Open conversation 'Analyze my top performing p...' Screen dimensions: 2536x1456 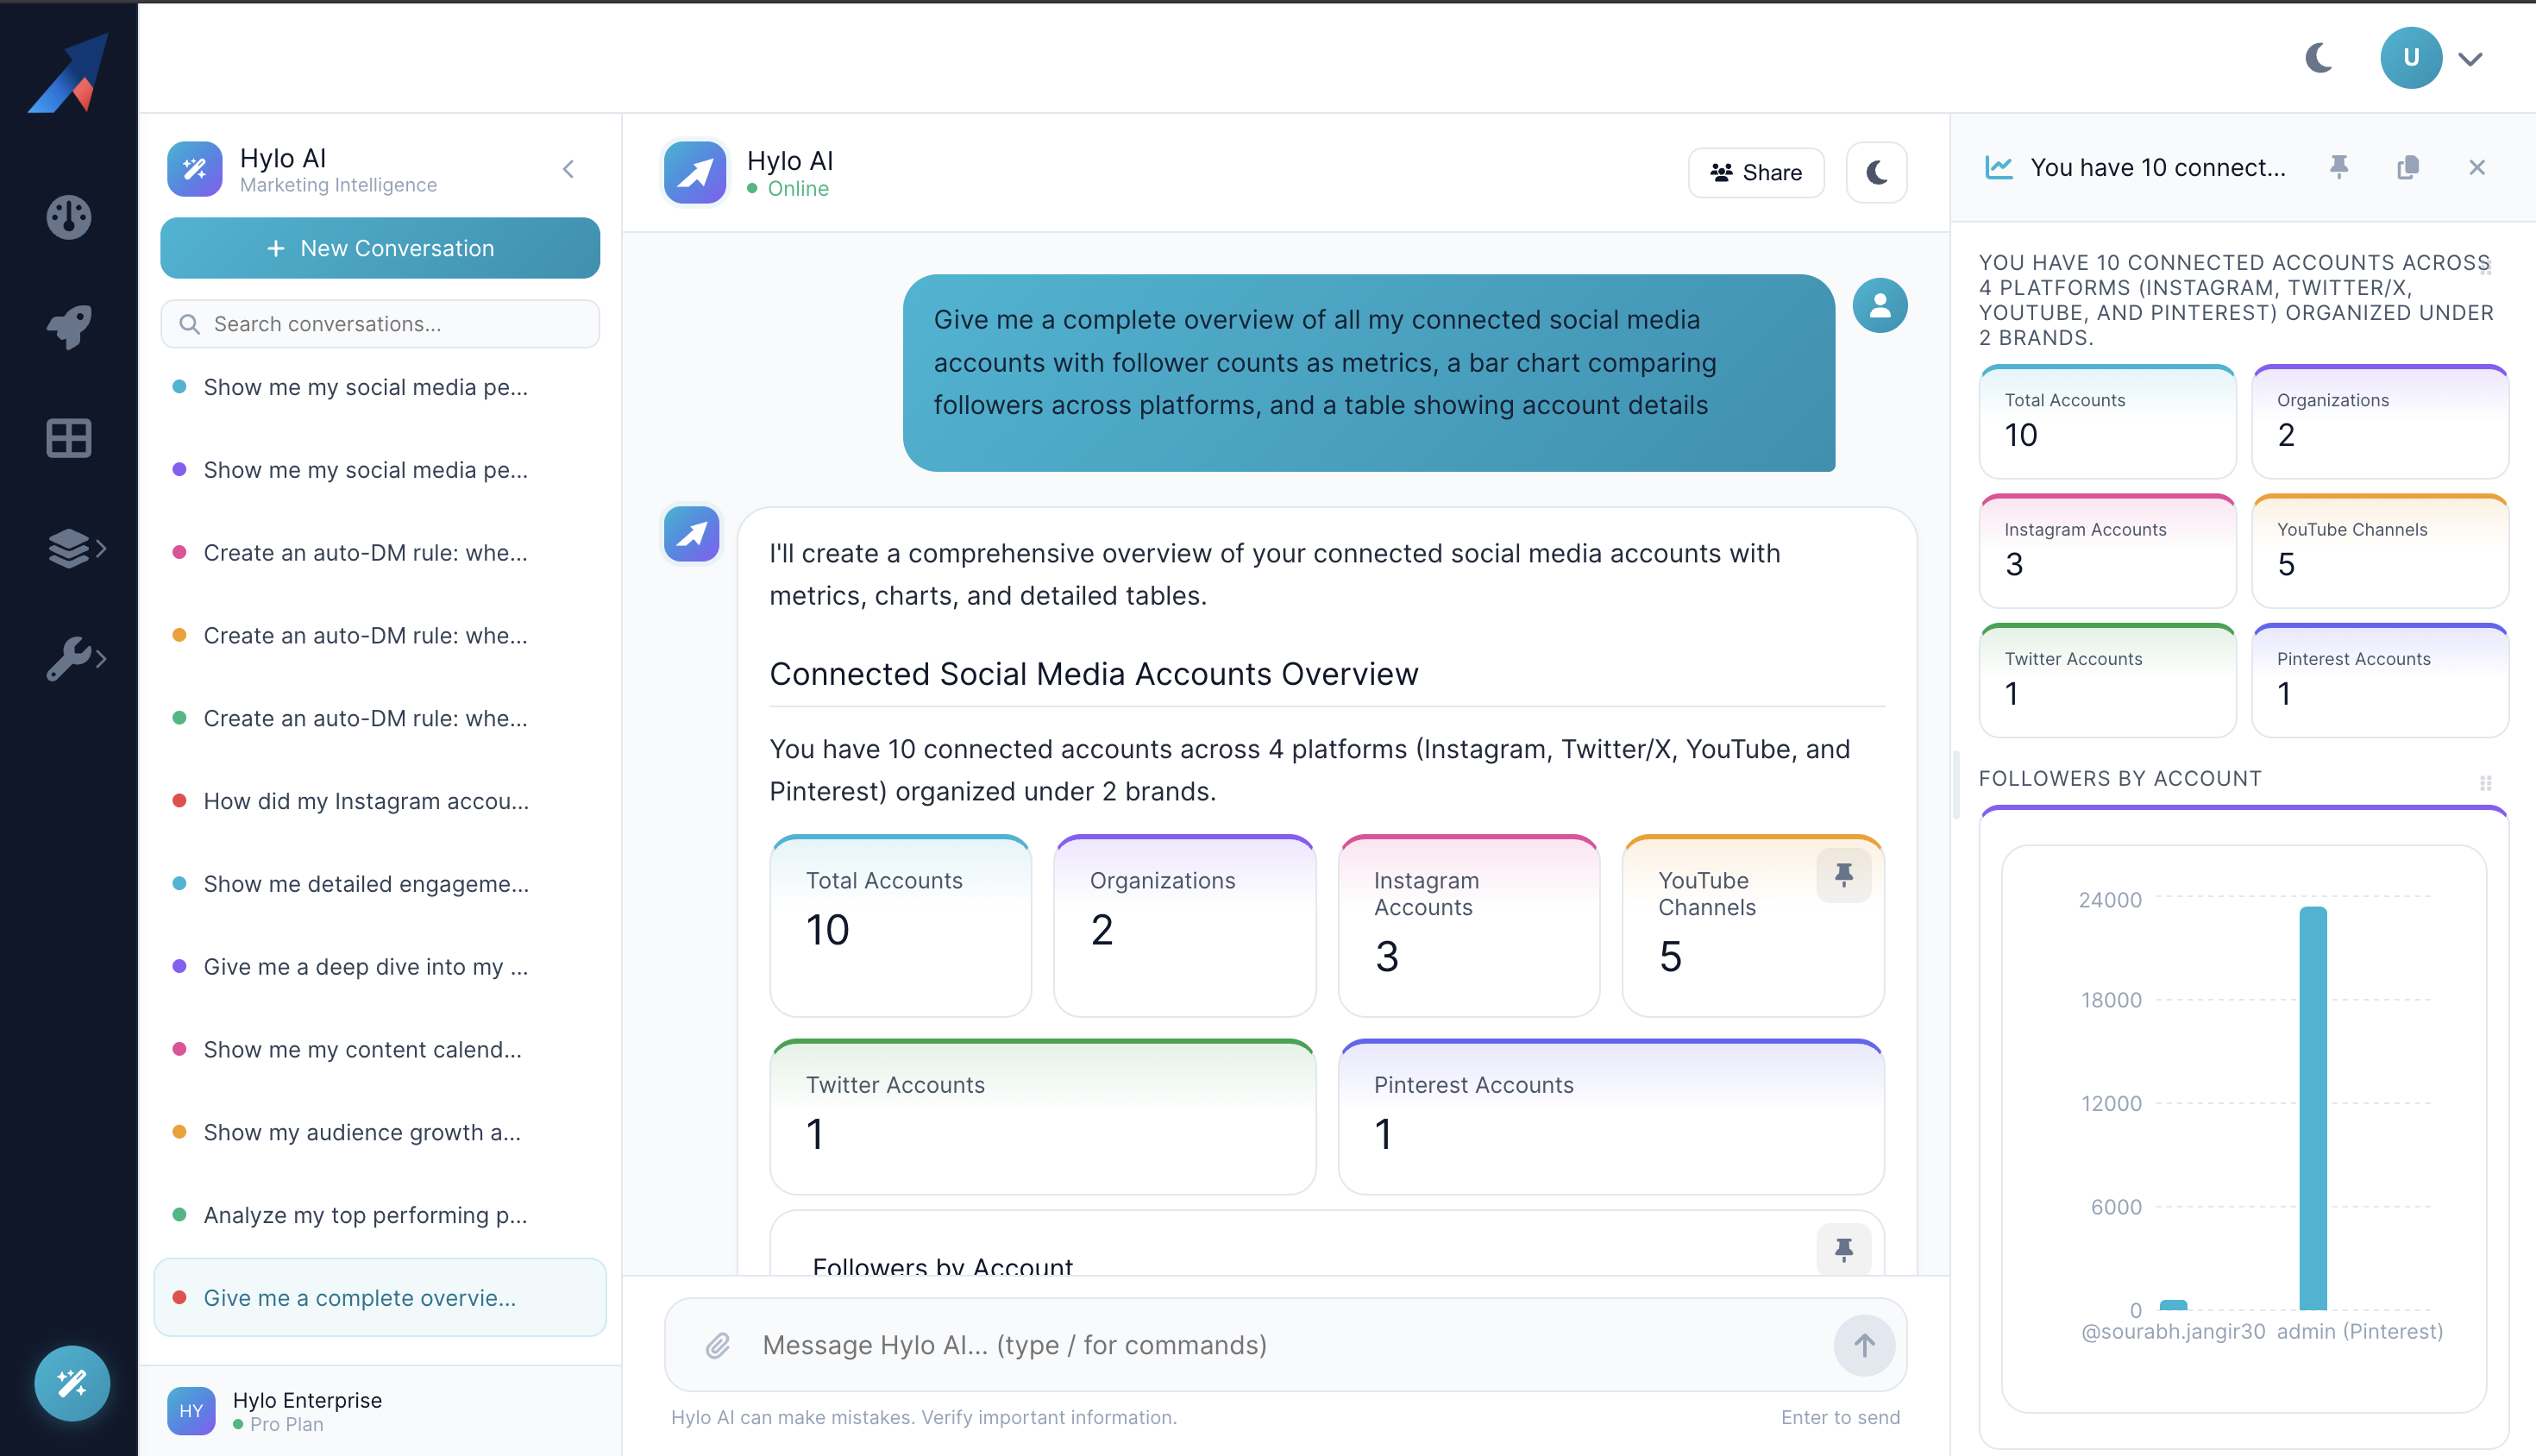coord(365,1215)
